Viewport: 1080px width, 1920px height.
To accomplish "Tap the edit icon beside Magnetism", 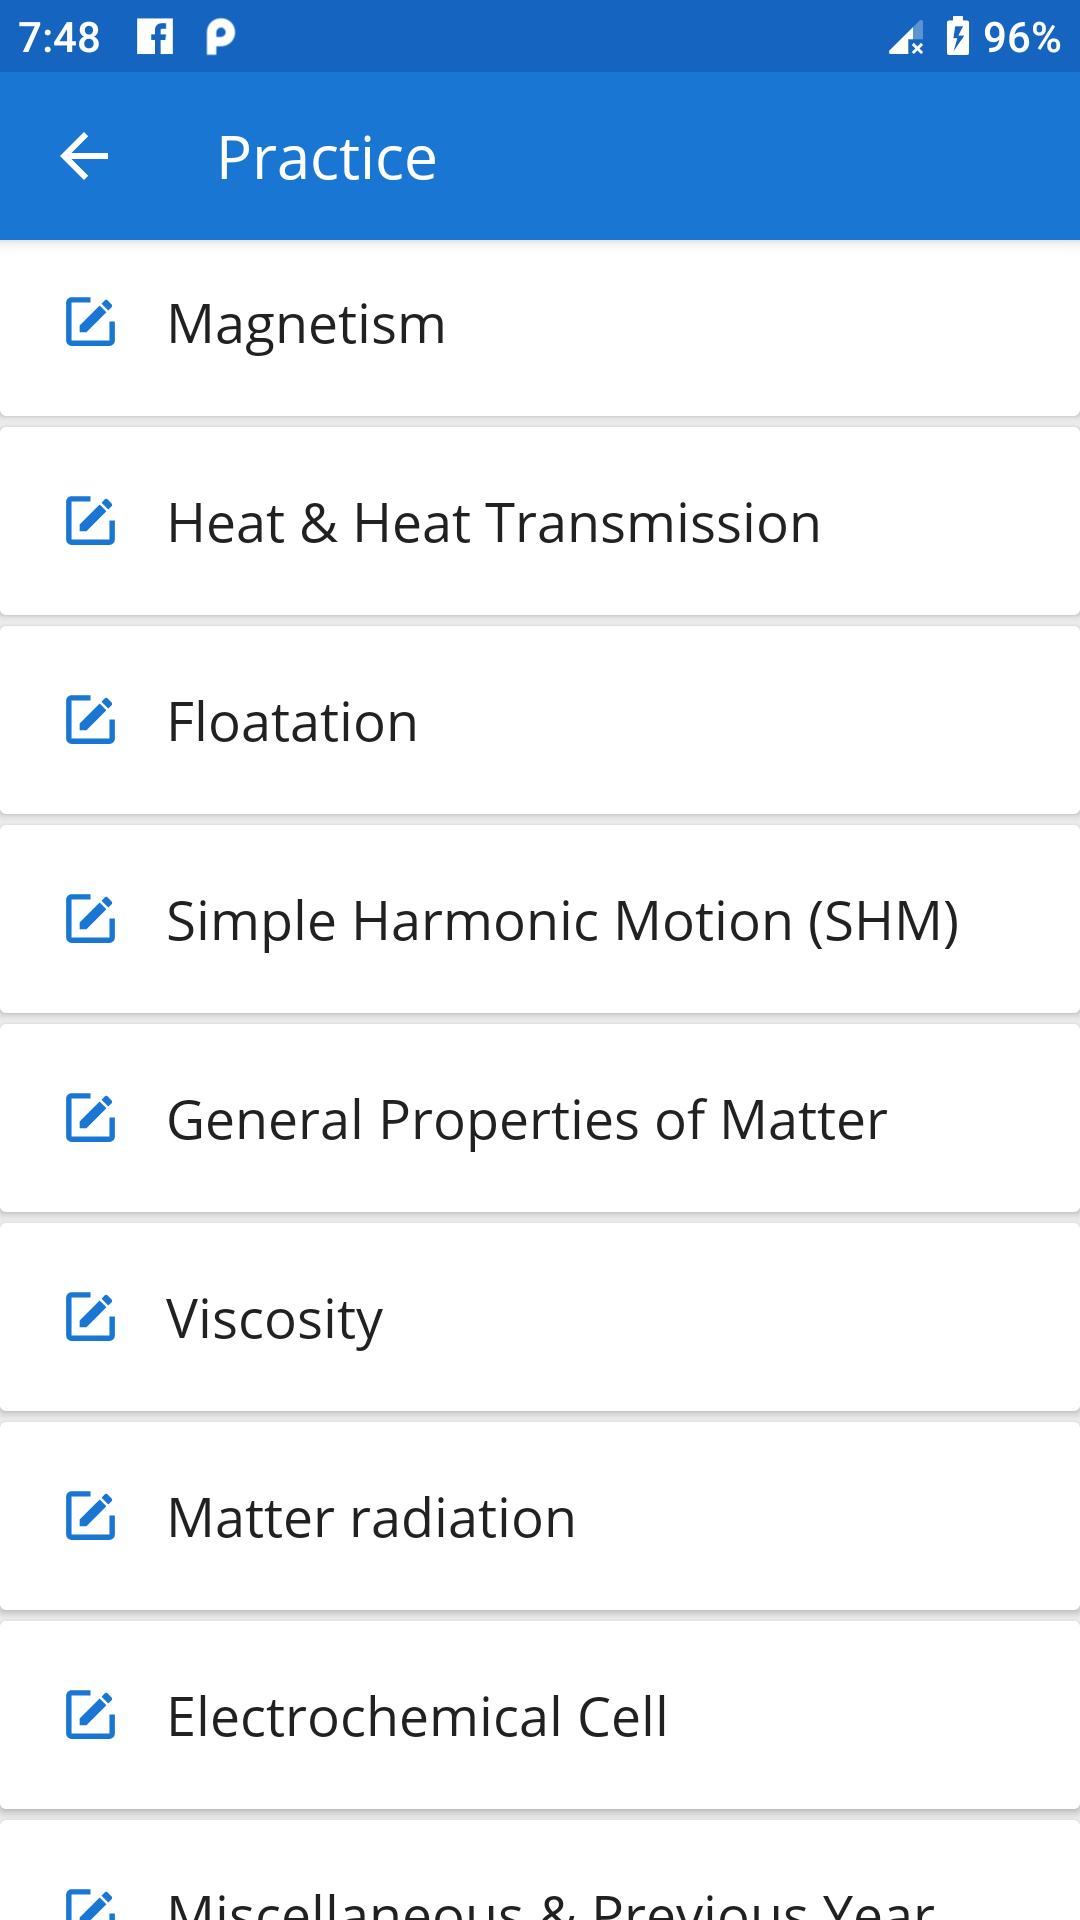I will [x=91, y=323].
